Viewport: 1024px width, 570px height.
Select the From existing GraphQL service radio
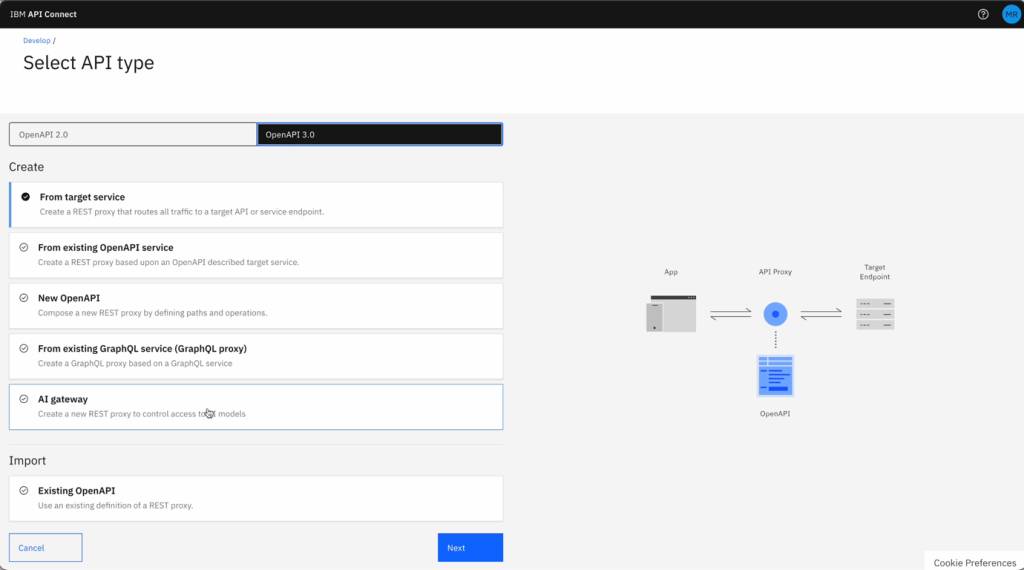pyautogui.click(x=24, y=349)
